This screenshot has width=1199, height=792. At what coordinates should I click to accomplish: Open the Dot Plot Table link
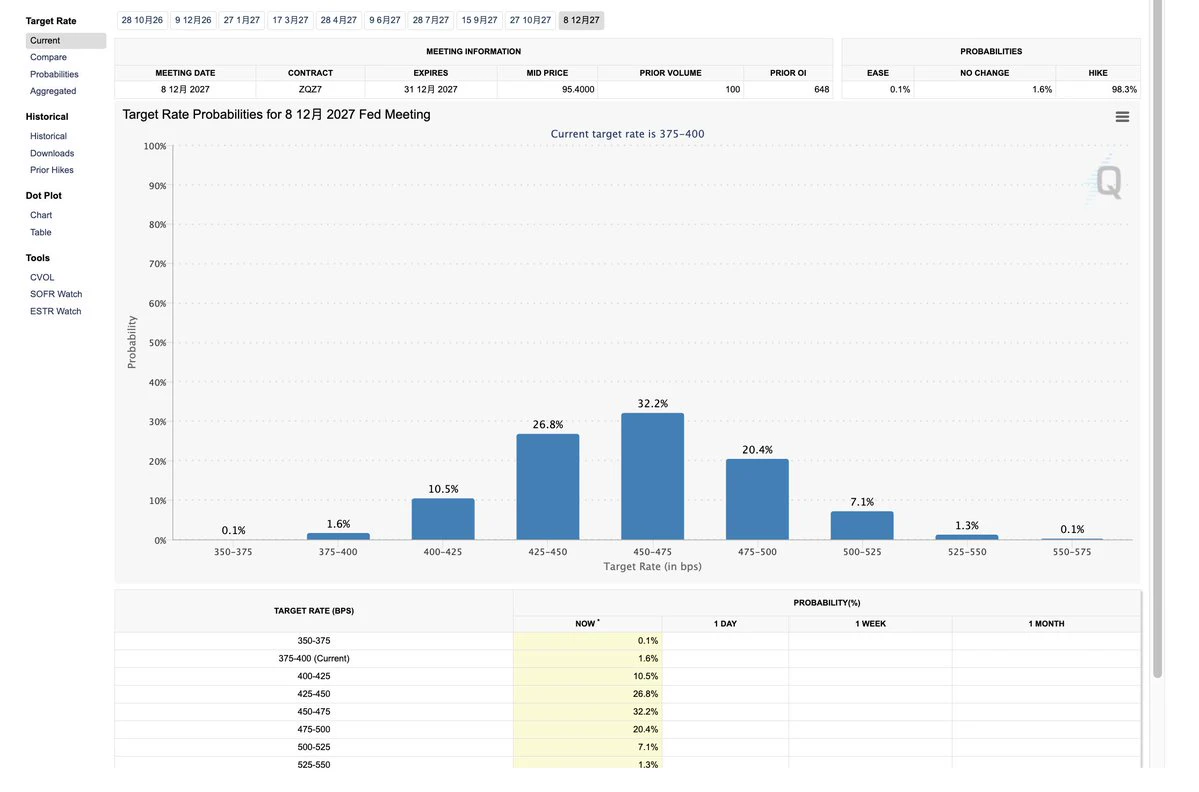point(41,232)
